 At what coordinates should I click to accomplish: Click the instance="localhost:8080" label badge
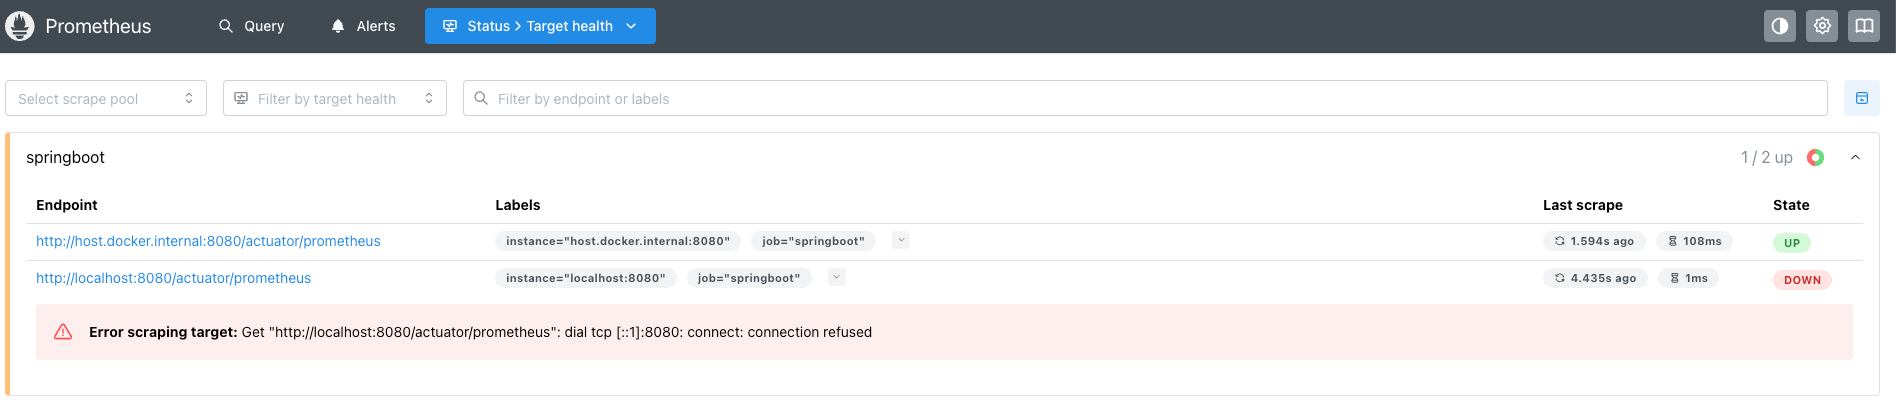(x=586, y=278)
